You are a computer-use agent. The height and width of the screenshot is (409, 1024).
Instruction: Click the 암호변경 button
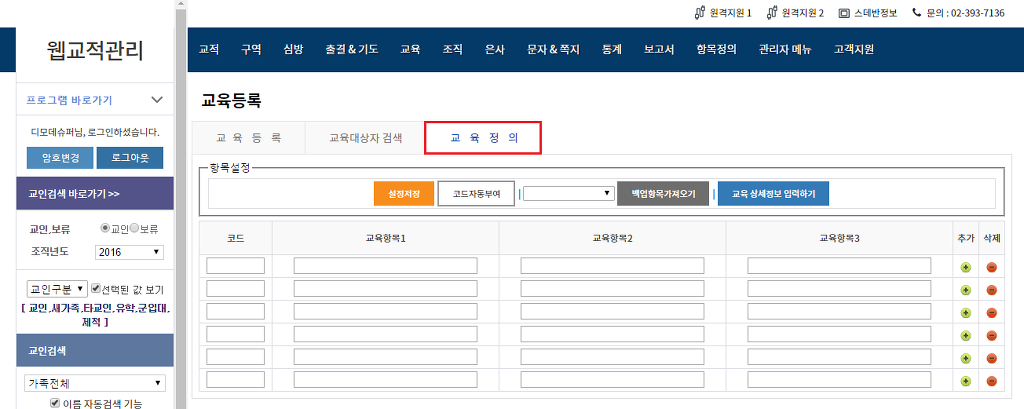pyautogui.click(x=60, y=158)
